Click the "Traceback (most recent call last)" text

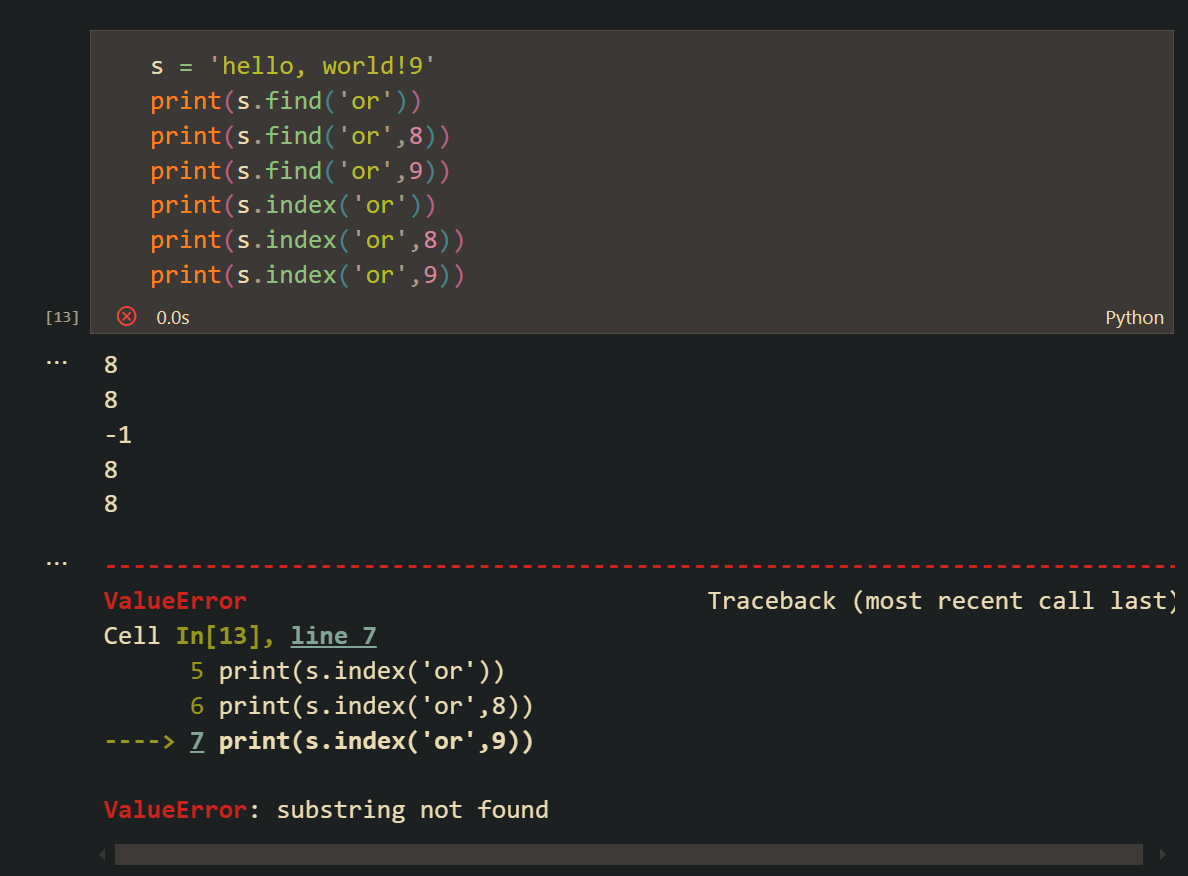point(940,601)
